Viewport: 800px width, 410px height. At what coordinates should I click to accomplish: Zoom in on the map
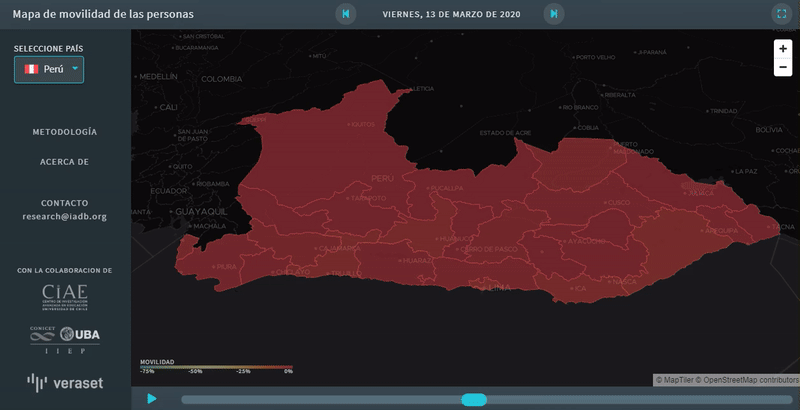click(x=782, y=49)
